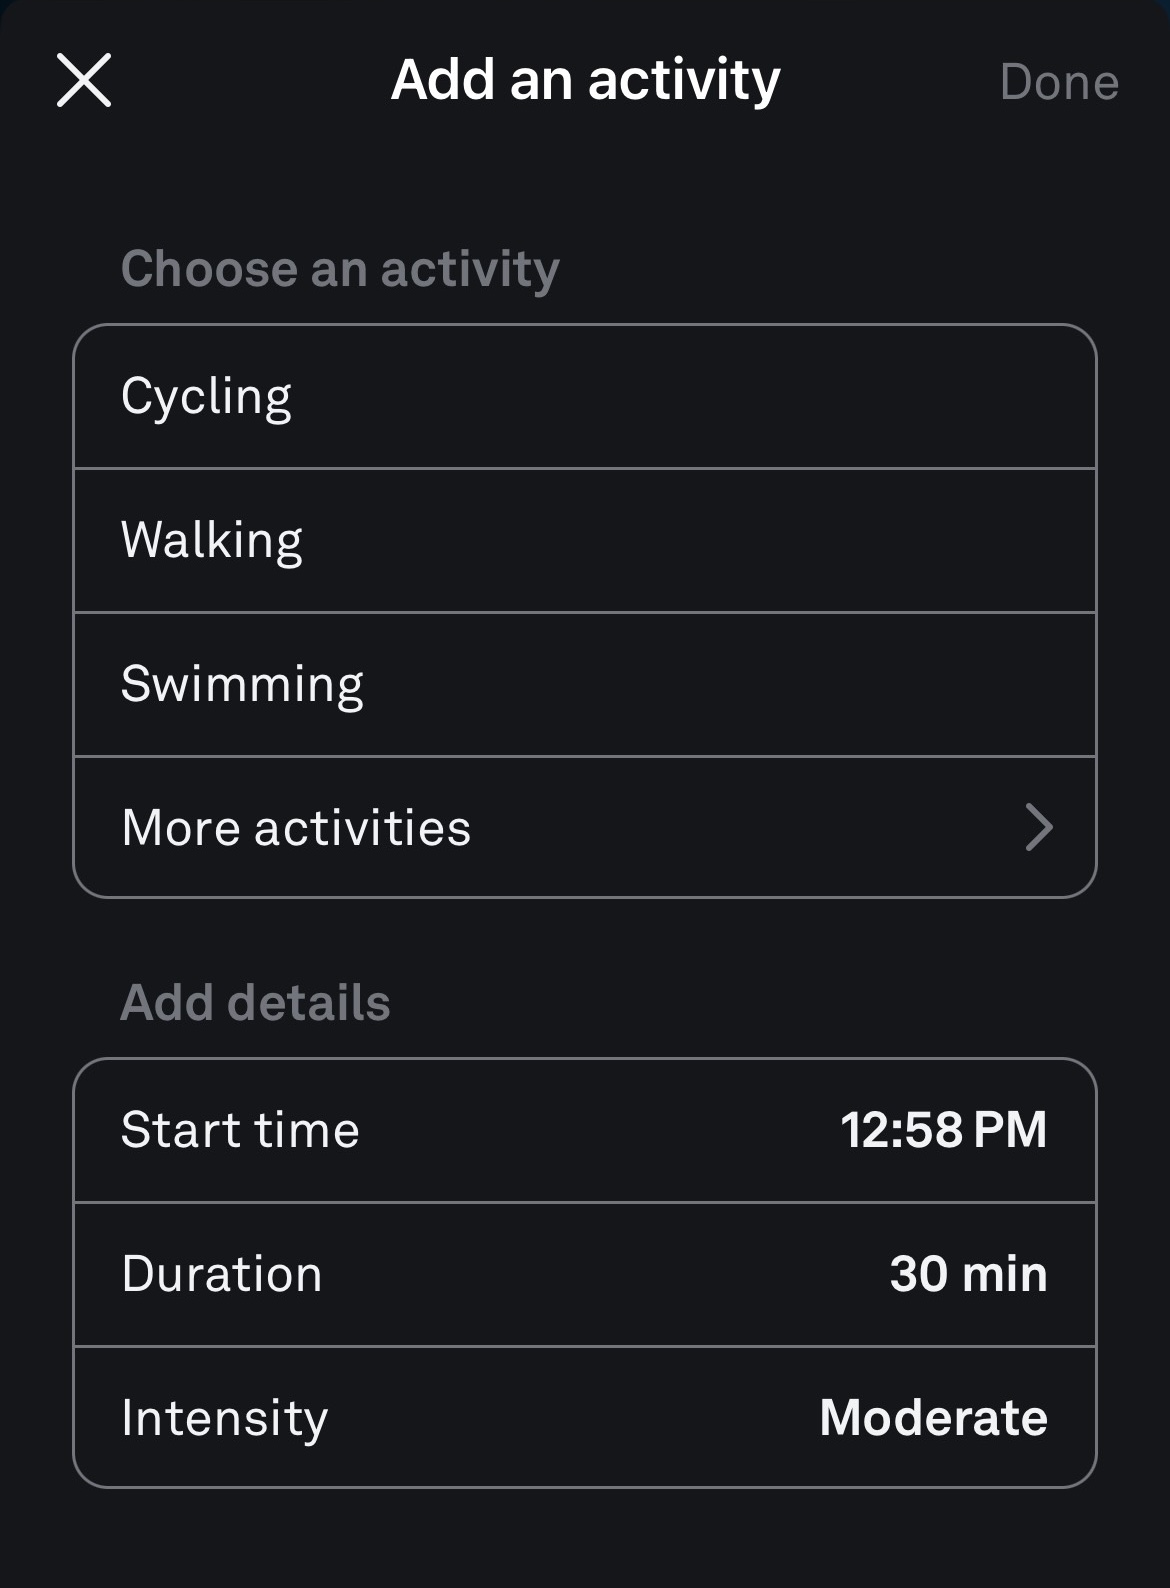
Task: Select Cycling as the activity
Action: [207, 397]
